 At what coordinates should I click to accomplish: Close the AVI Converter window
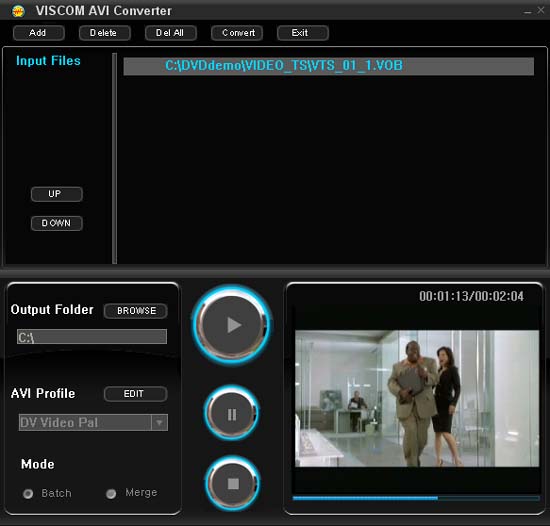pos(541,11)
